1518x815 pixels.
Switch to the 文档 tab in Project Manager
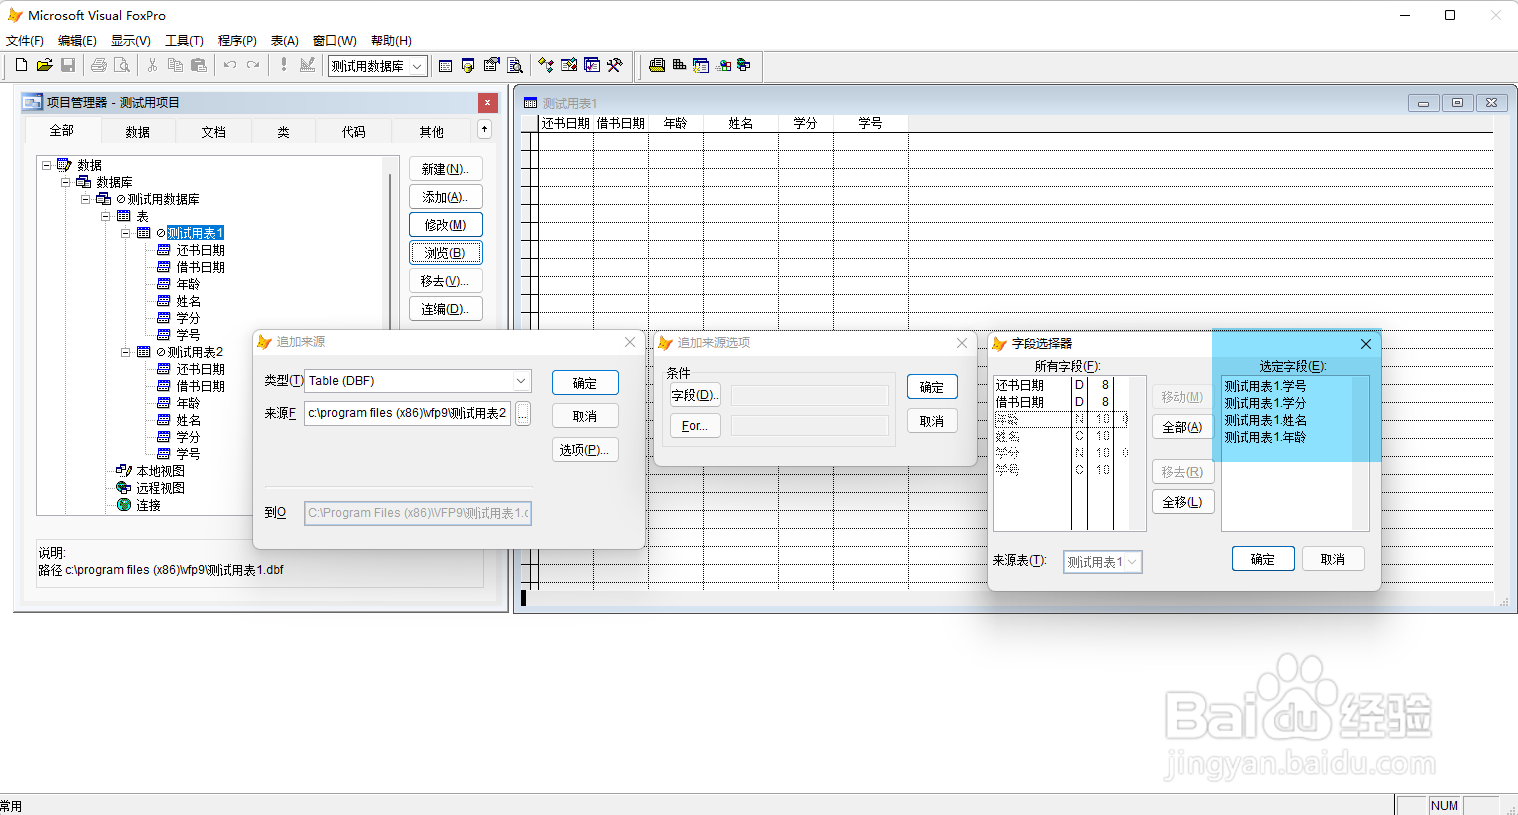point(214,132)
